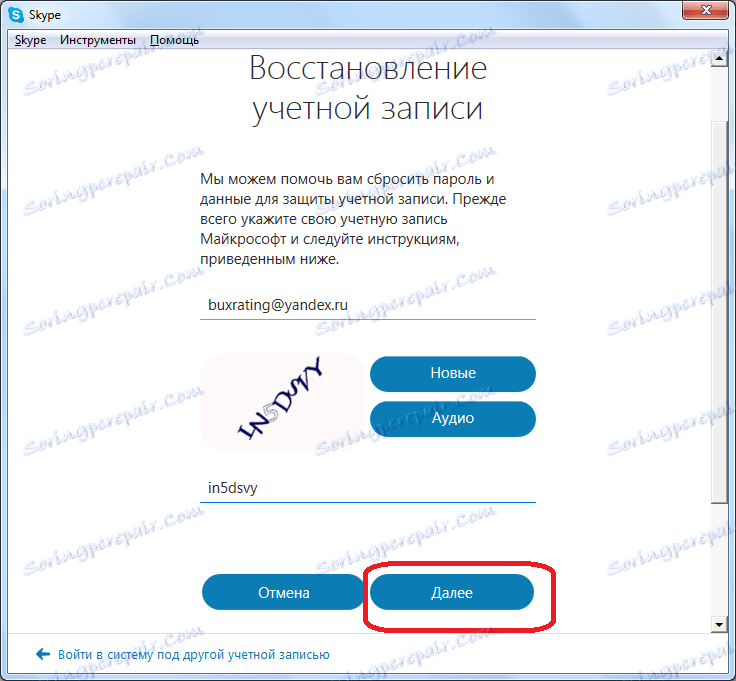Screen dimensions: 736x681
Task: Click the captcha text field with in5dsvy
Action: (368, 489)
